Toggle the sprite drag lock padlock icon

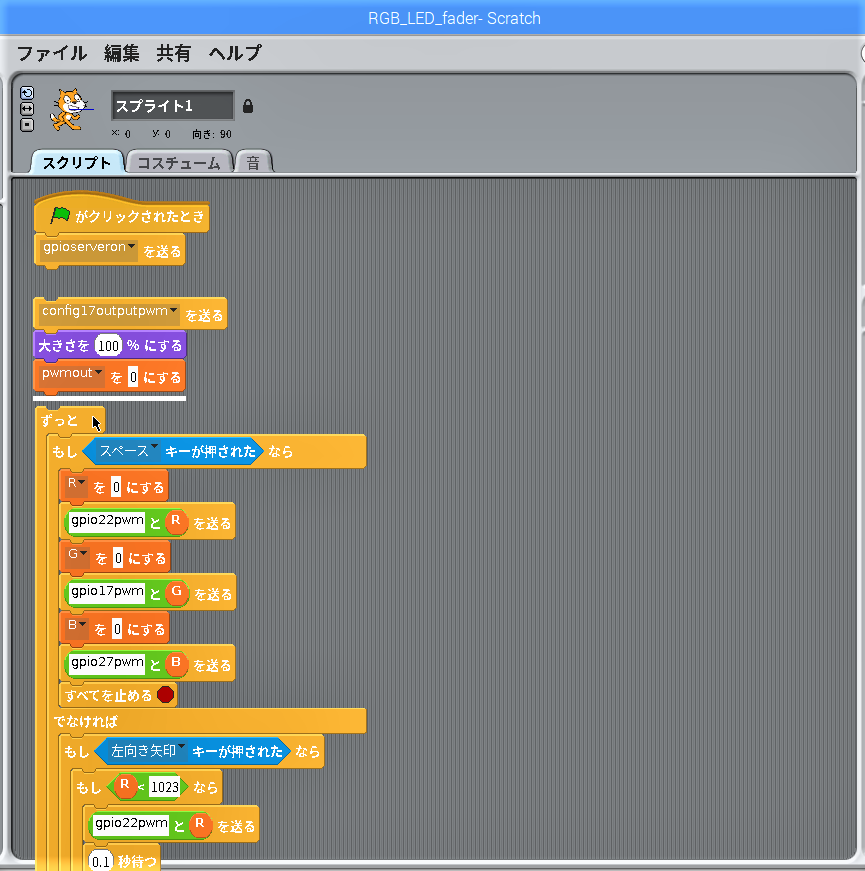(x=248, y=106)
